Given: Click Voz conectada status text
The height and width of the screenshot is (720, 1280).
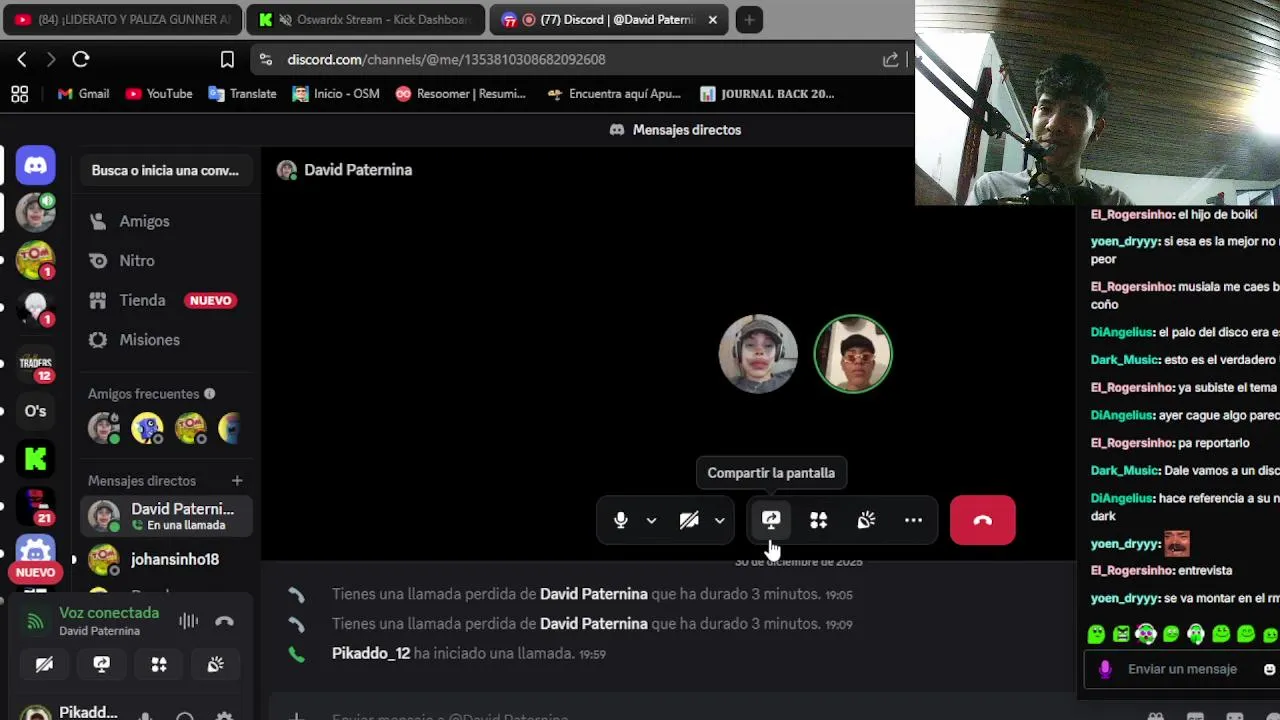Looking at the screenshot, I should click(109, 613).
